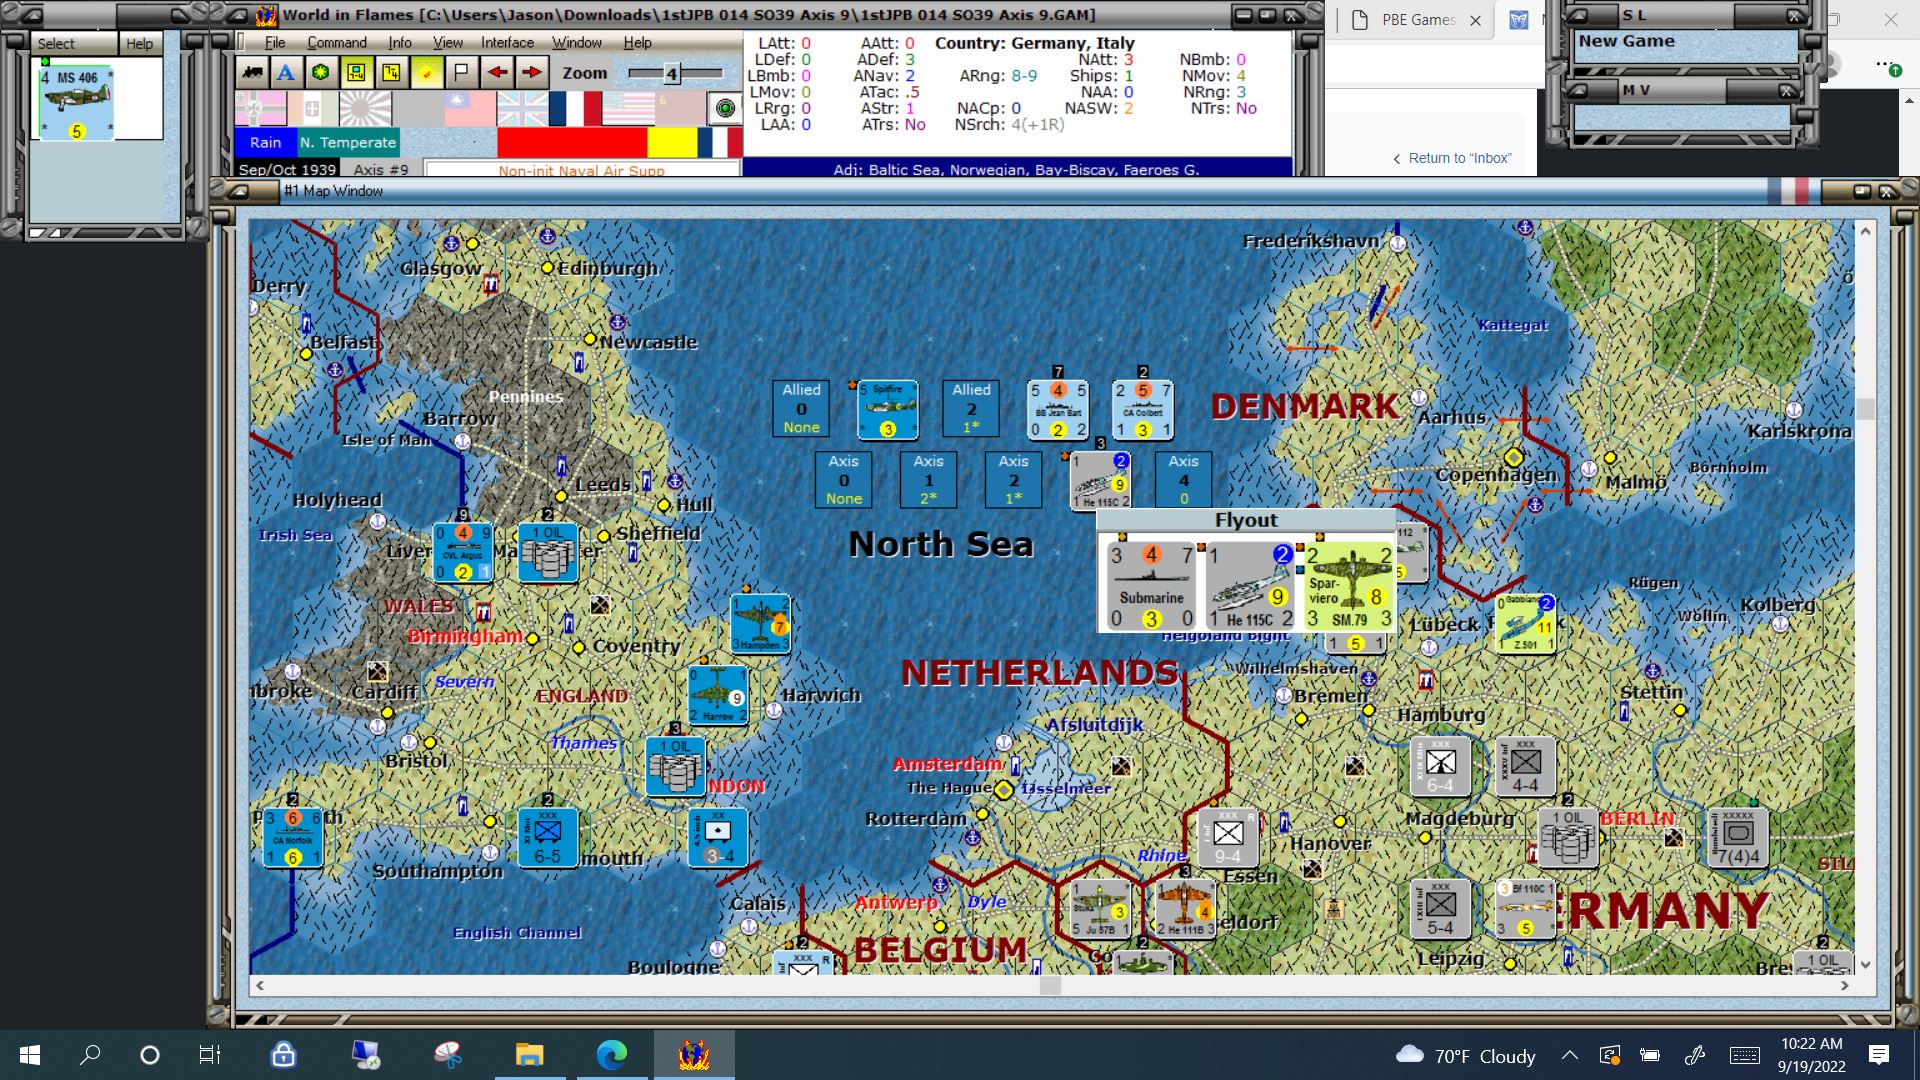Select the Japanese rising sun flag
The height and width of the screenshot is (1080, 1920).
click(x=365, y=108)
